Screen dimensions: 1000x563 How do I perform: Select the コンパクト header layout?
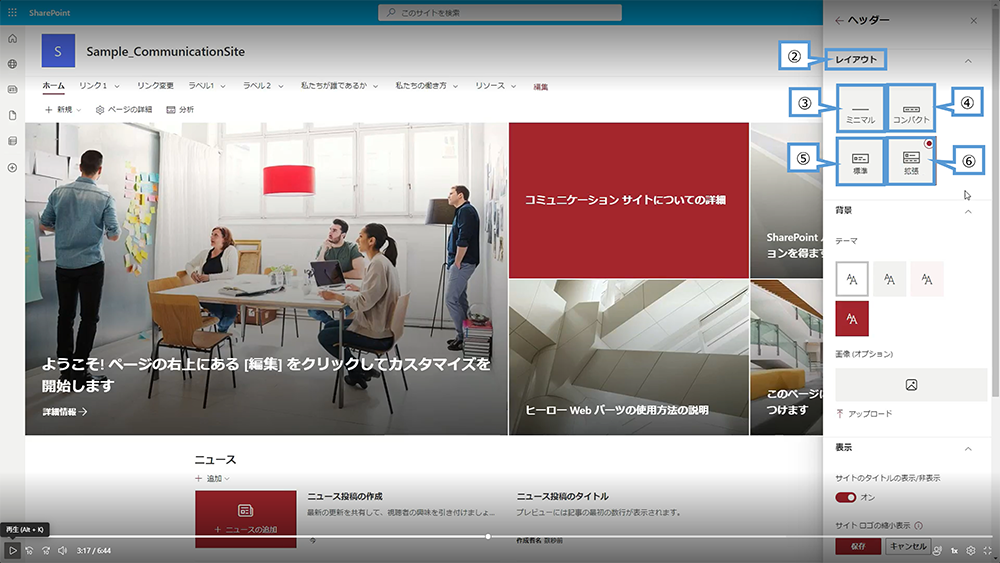[911, 108]
